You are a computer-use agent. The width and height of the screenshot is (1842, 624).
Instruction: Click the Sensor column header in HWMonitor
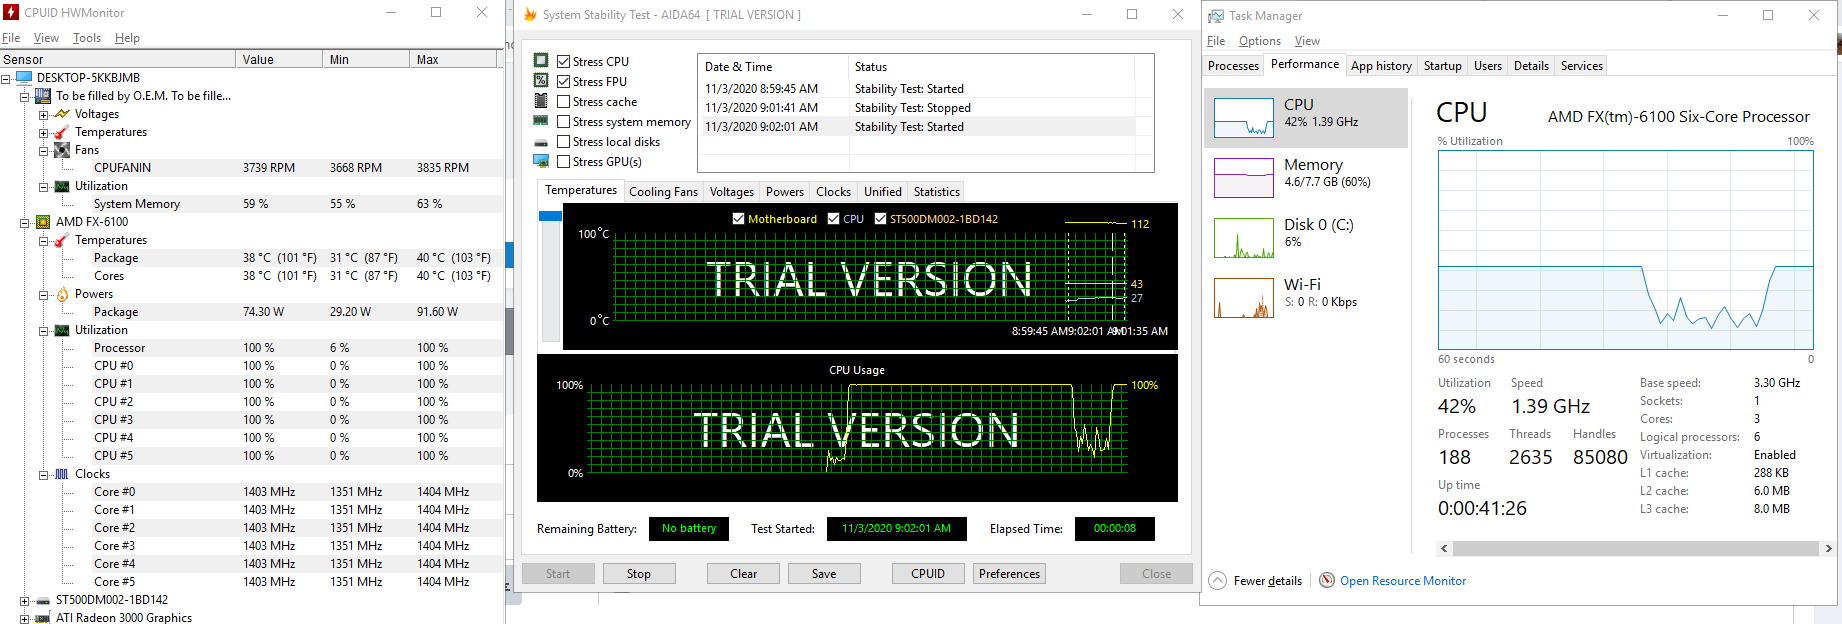[x=117, y=60]
